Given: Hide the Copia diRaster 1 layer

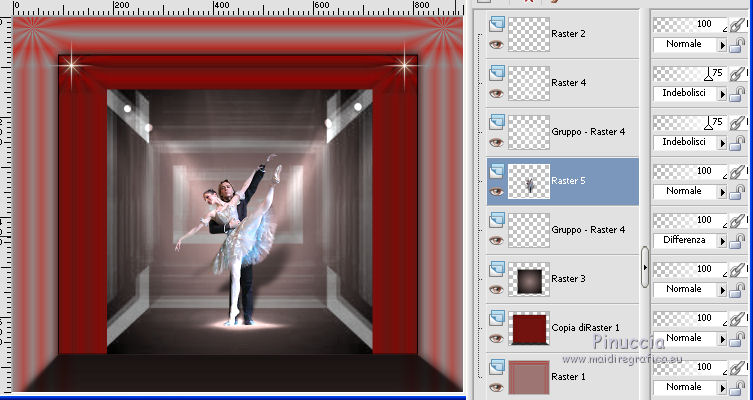Looking at the screenshot, I should coord(496,339).
